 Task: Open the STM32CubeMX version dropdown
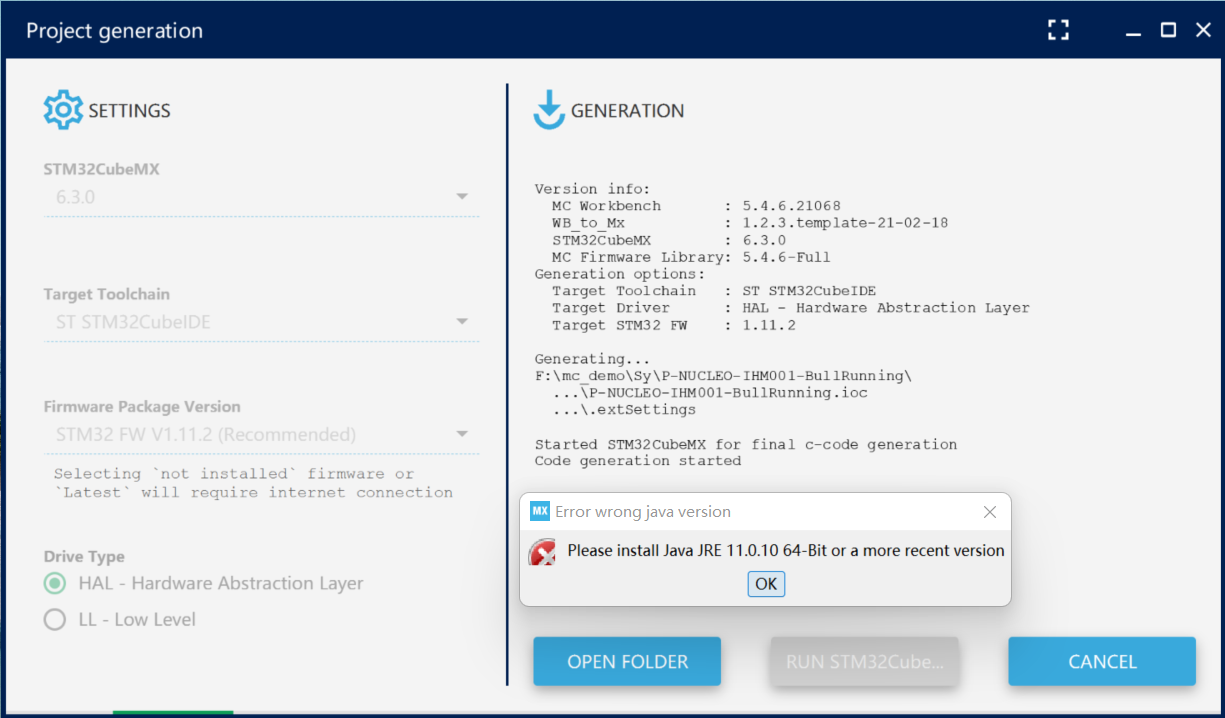click(x=261, y=197)
